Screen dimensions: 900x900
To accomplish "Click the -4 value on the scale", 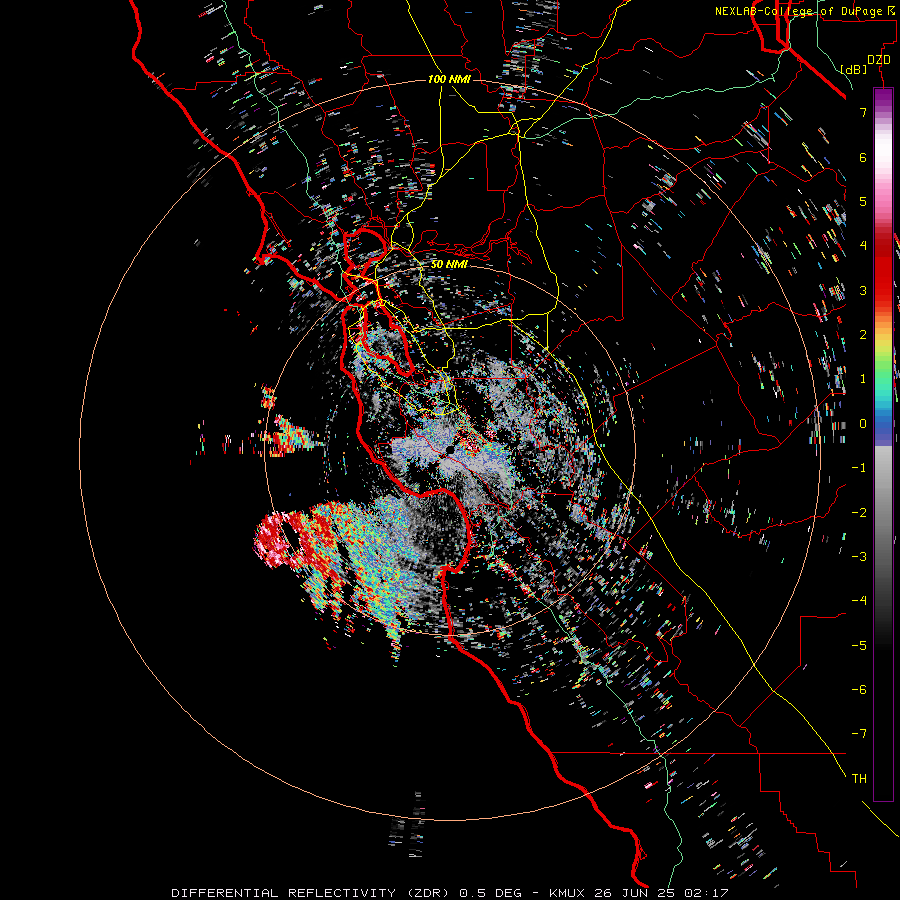I will point(859,601).
